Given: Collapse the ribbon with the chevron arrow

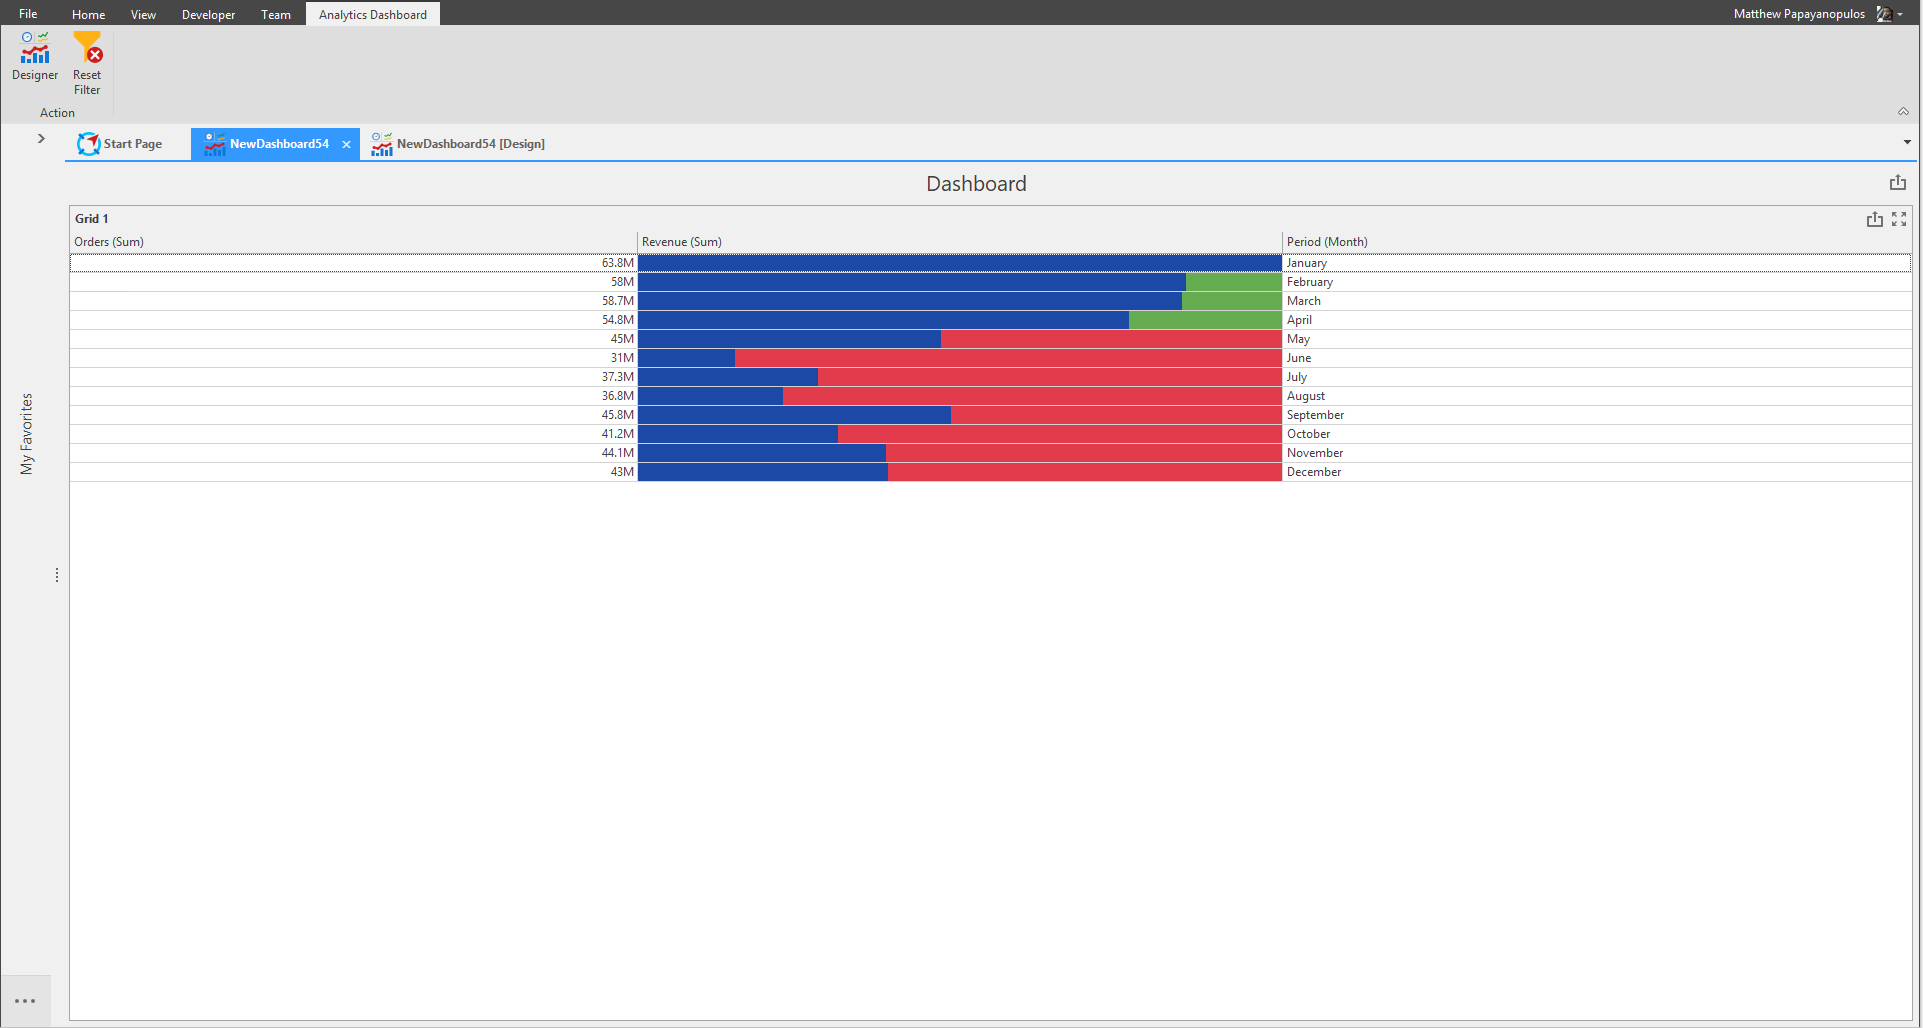Looking at the screenshot, I should (1903, 112).
